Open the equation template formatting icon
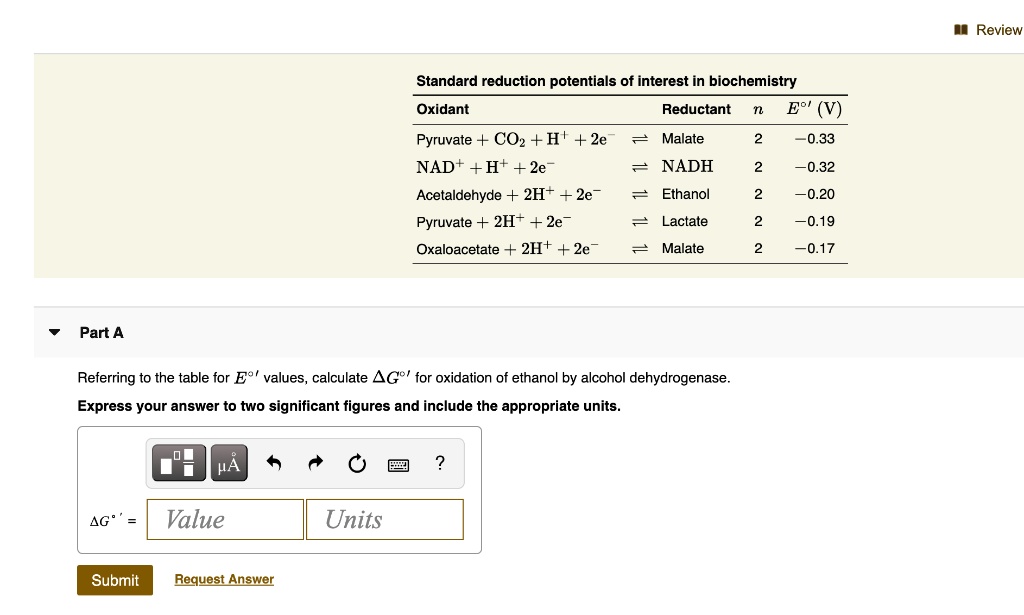The width and height of the screenshot is (1024, 615). [178, 462]
